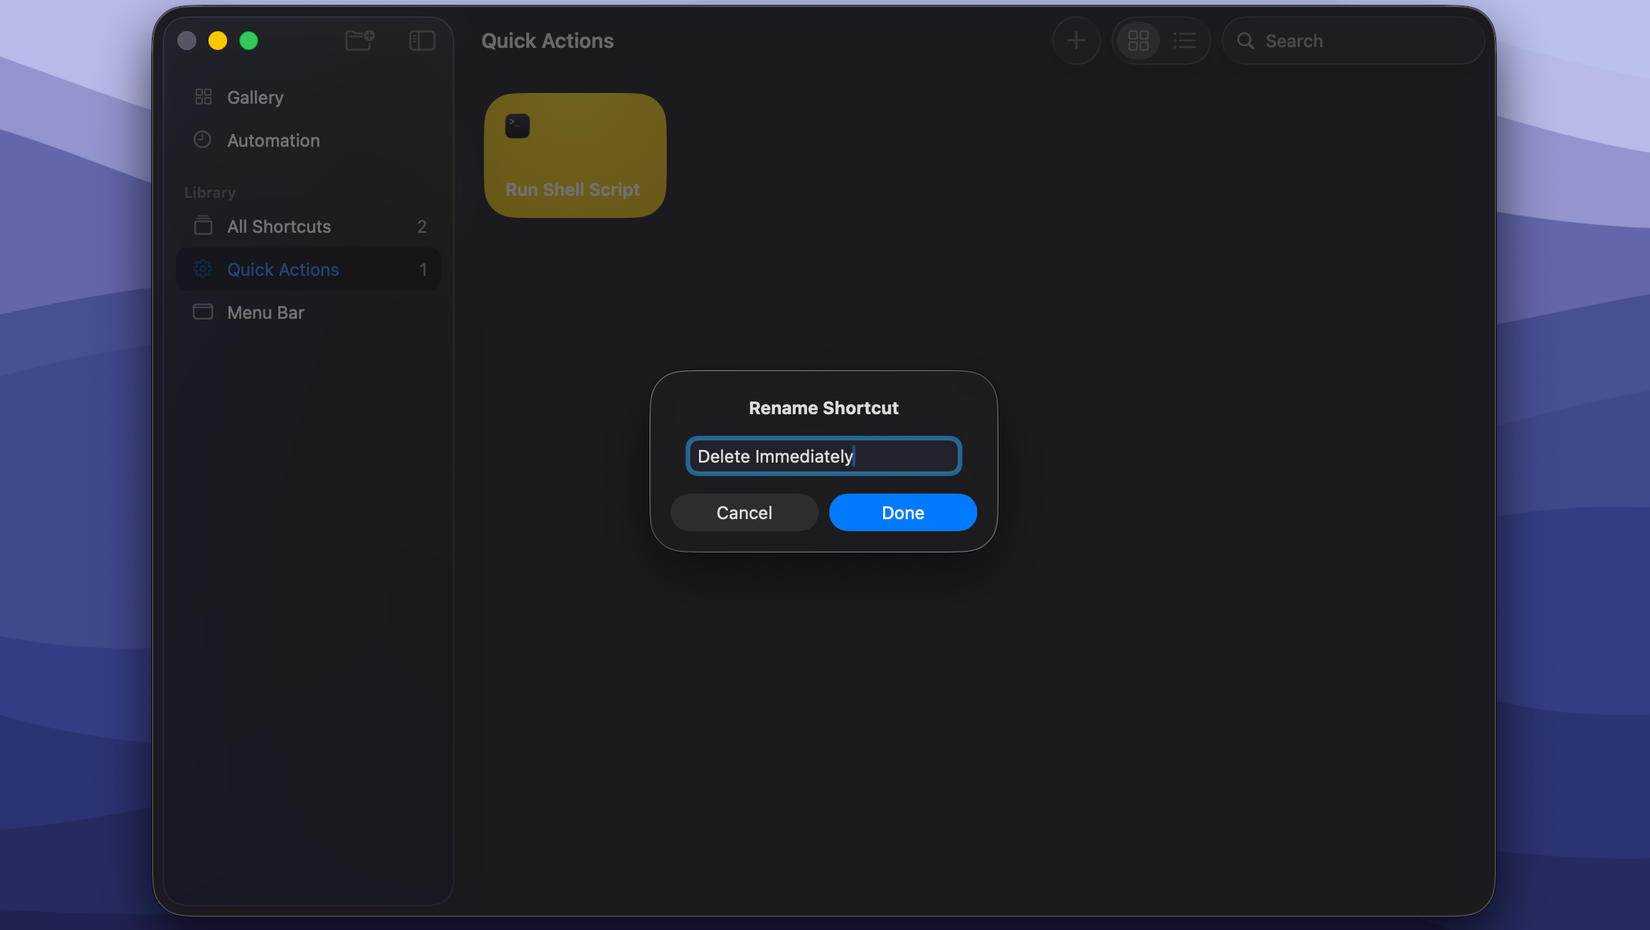Viewport: 1650px width, 930px height.
Task: Click the All Shortcuts folder icon
Action: click(203, 226)
